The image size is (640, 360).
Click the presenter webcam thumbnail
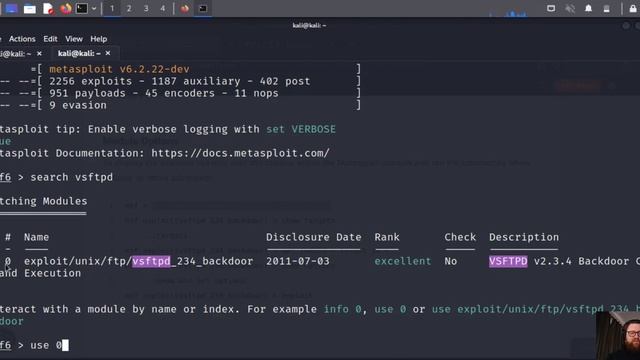(x=618, y=336)
